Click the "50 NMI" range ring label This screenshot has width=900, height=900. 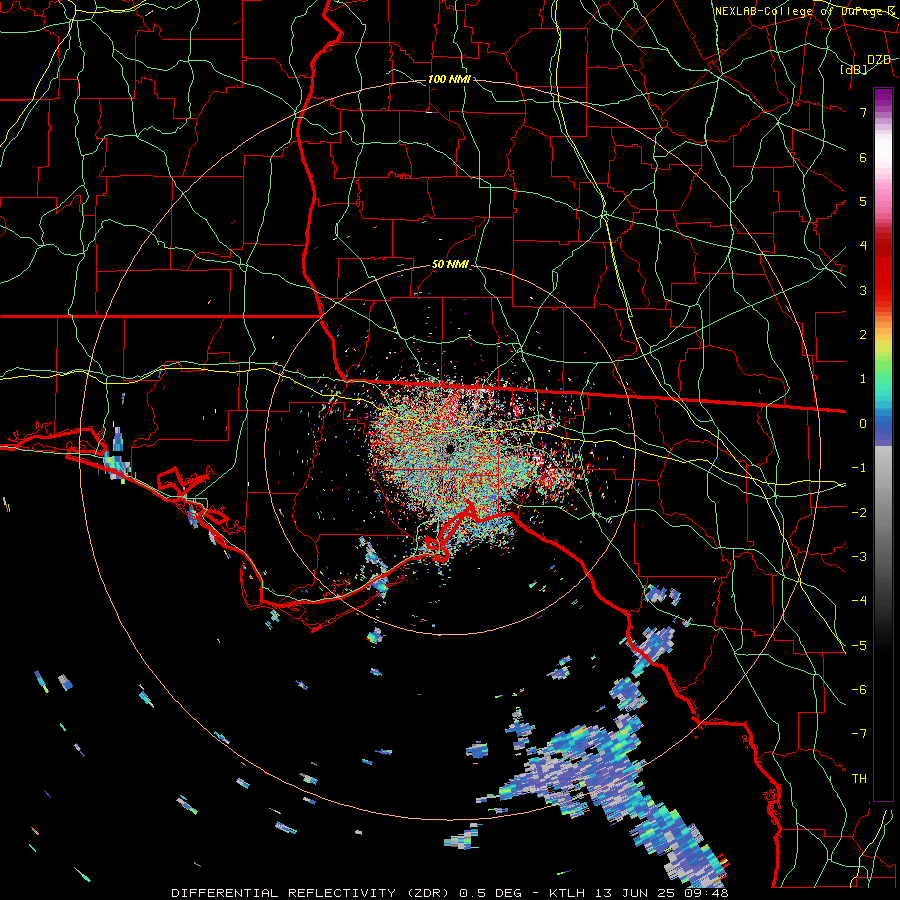click(x=450, y=264)
